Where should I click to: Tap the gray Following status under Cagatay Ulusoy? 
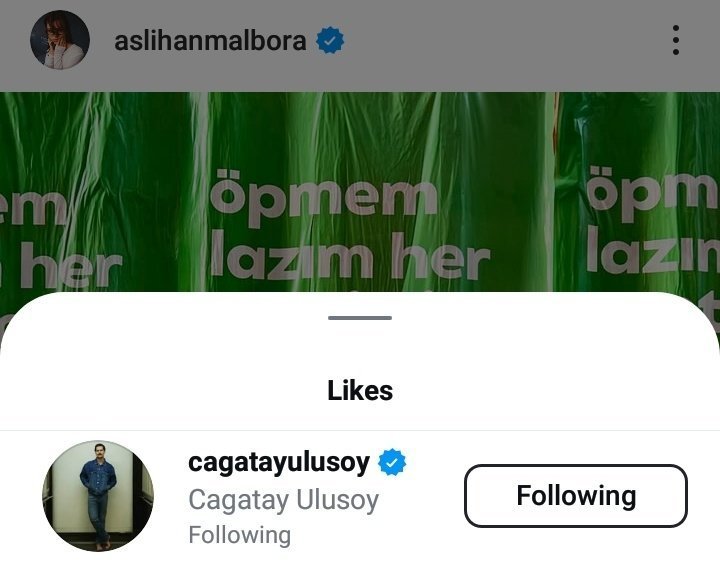(240, 535)
